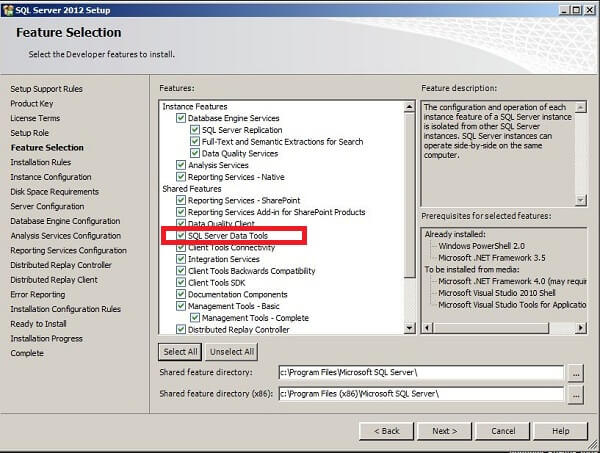Click Reporting Services Configuration step
Image resolution: width=600 pixels, height=453 pixels.
point(68,250)
